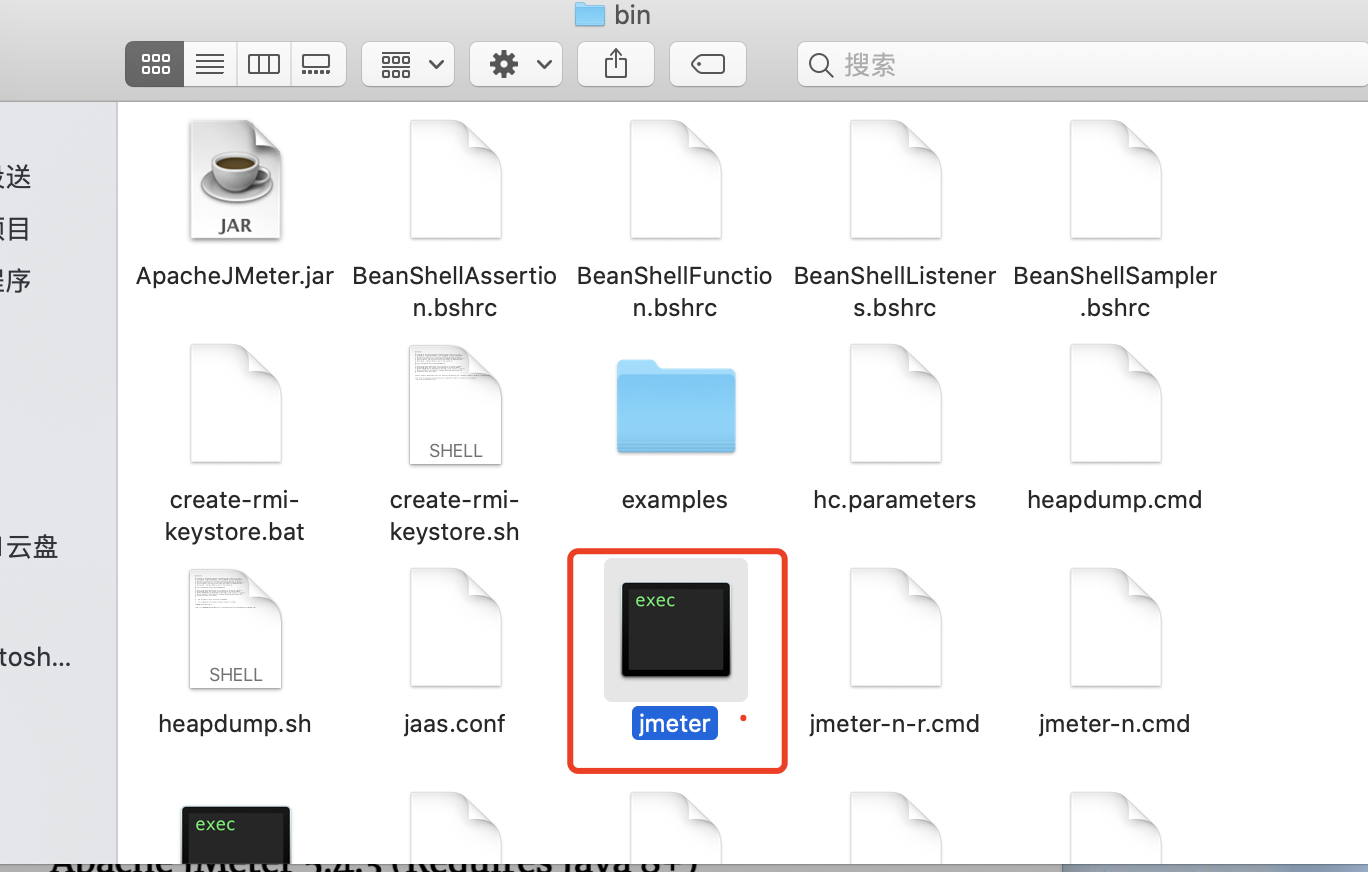Select jaas.conf file icon
1368x872 pixels.
click(455, 628)
